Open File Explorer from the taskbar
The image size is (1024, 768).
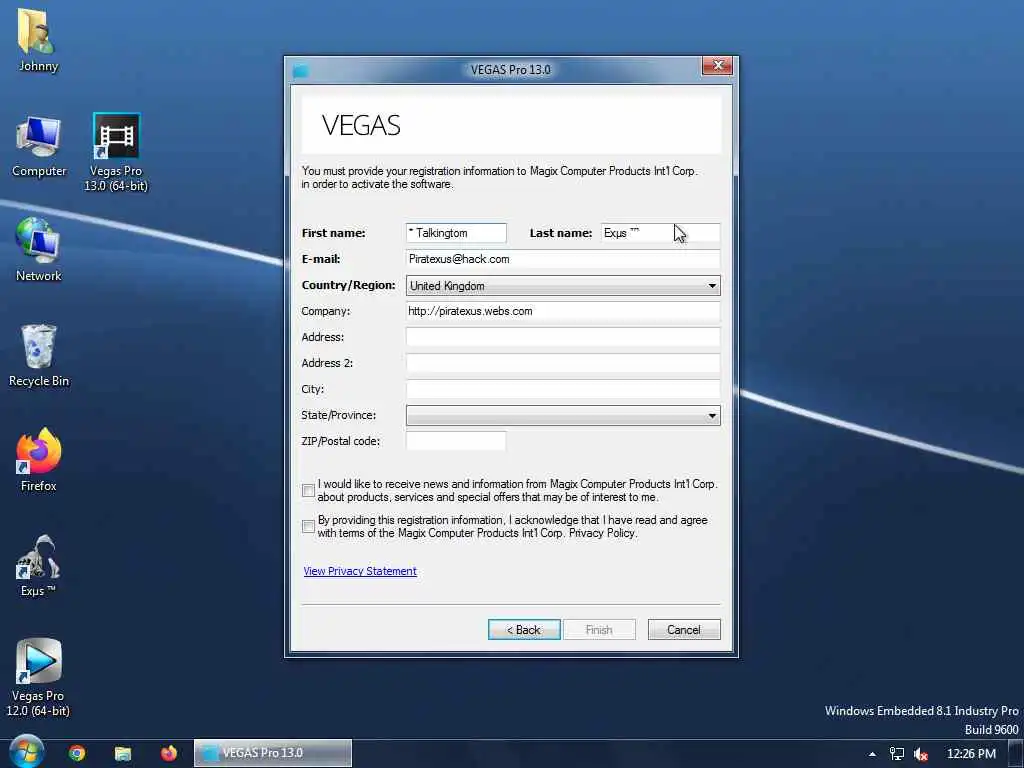(123, 753)
